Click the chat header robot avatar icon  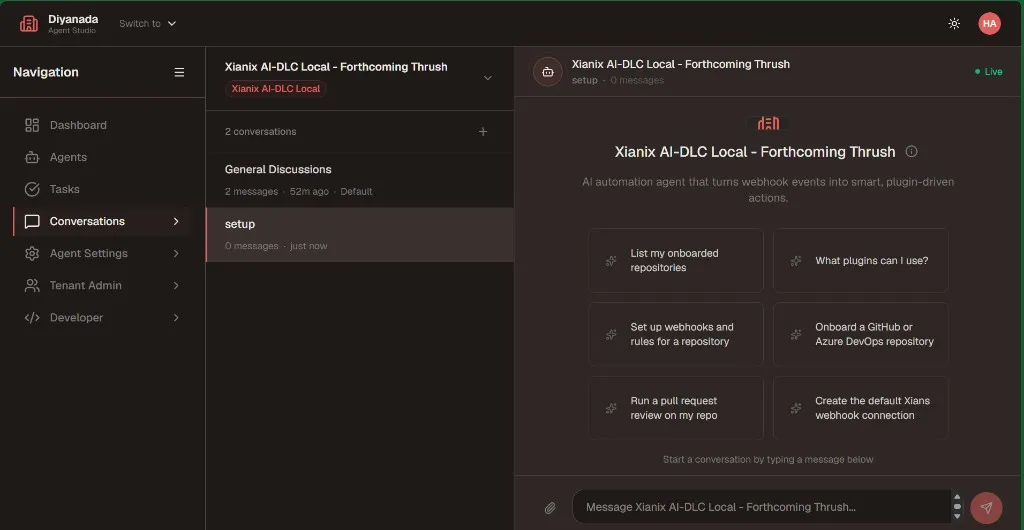[x=548, y=72]
